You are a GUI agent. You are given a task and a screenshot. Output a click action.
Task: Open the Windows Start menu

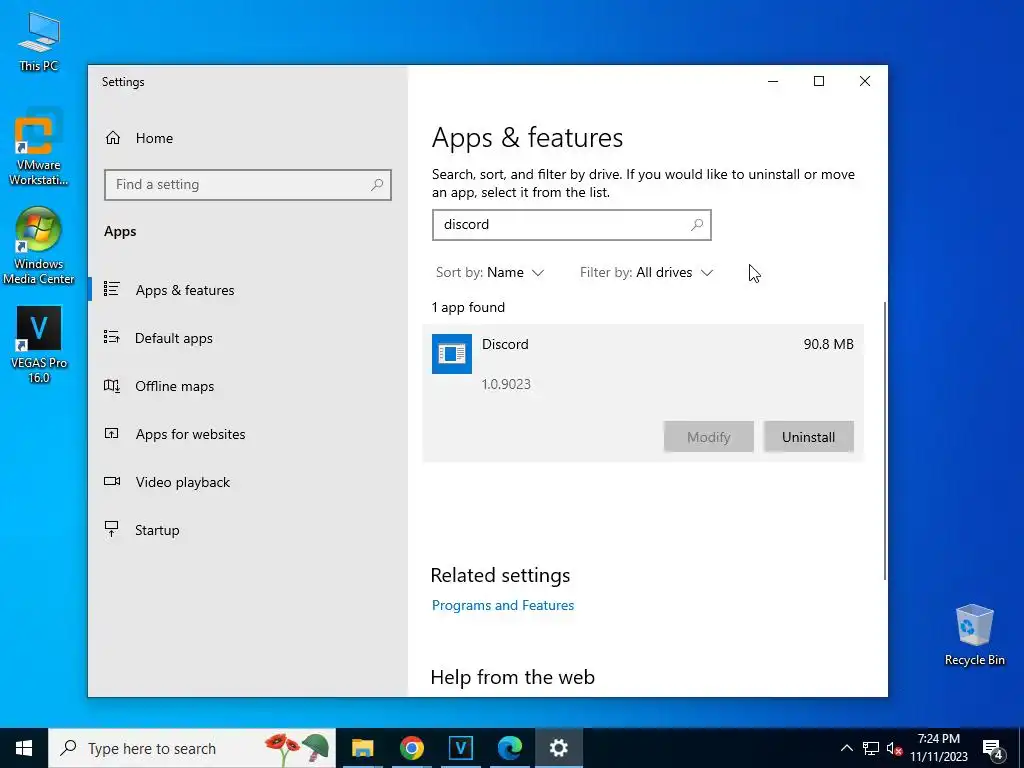(24, 748)
